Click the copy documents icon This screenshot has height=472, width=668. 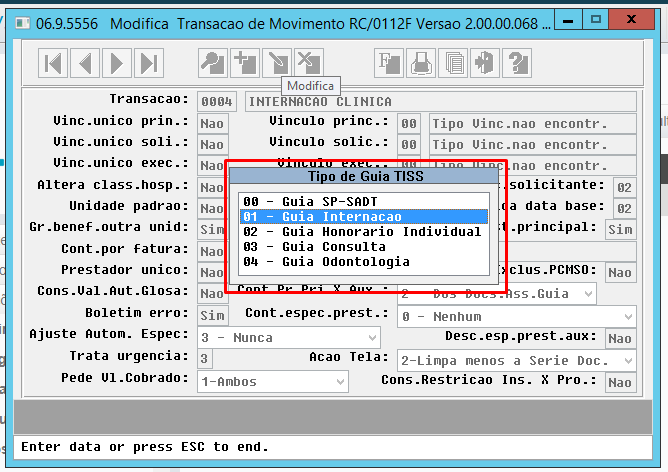(453, 63)
